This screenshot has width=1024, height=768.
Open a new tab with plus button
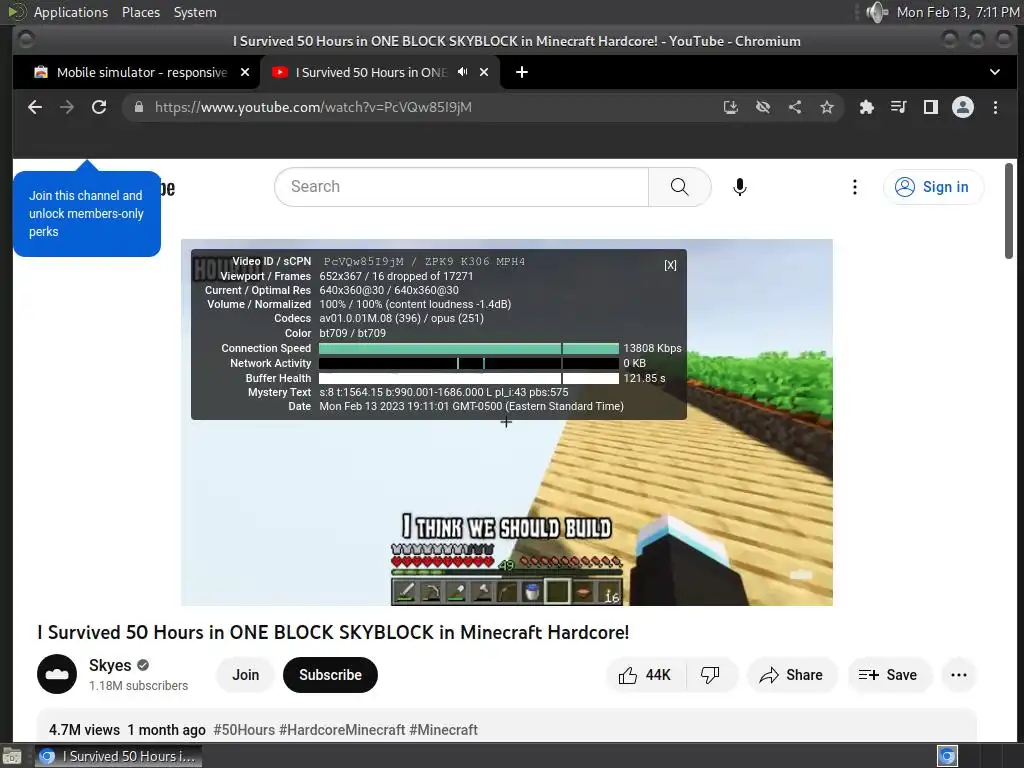click(x=522, y=72)
